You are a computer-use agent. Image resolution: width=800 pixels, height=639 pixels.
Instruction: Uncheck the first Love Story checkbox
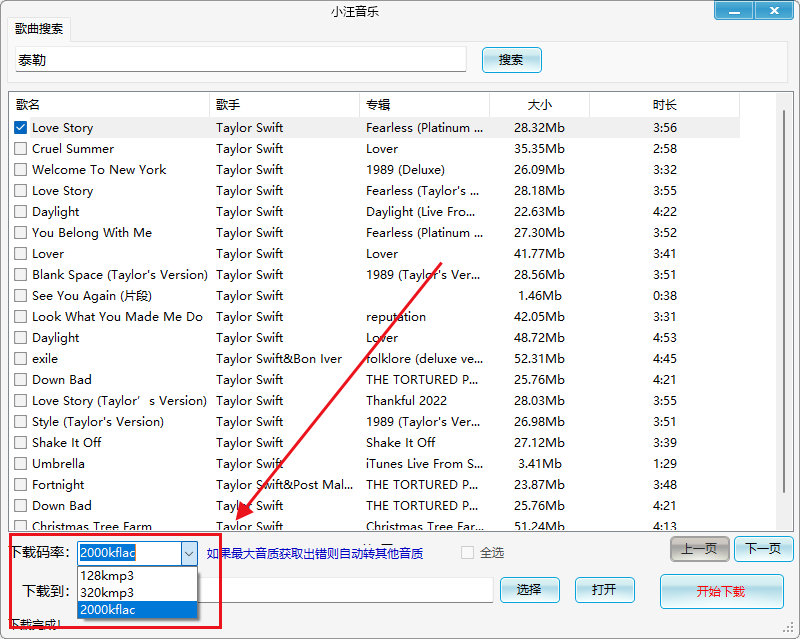tap(20, 128)
